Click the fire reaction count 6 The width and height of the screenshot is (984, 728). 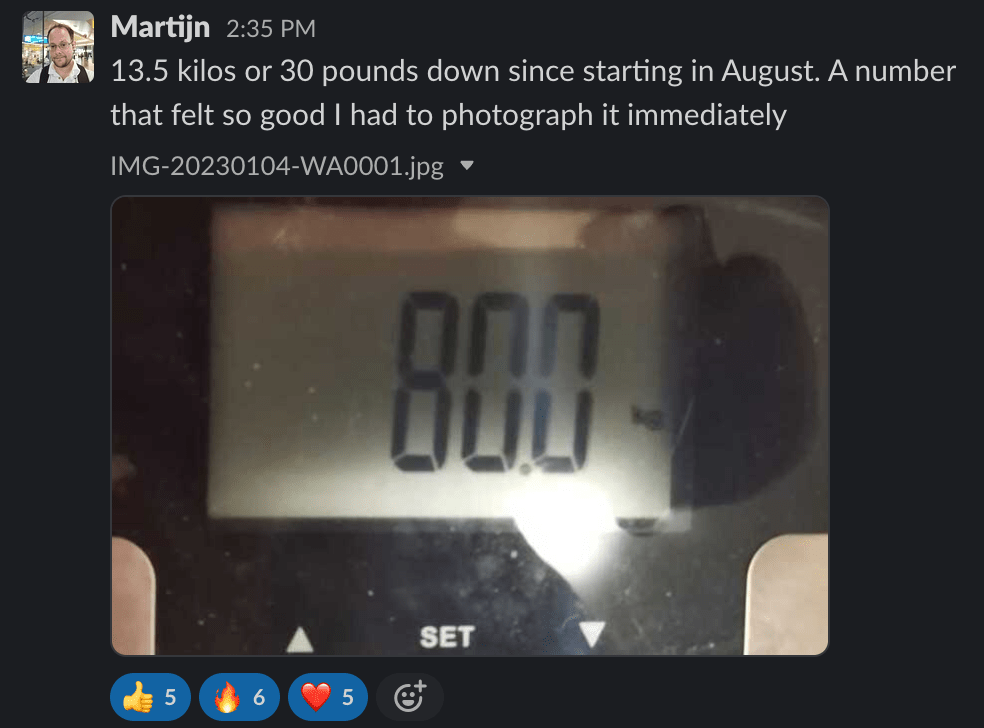coord(259,697)
